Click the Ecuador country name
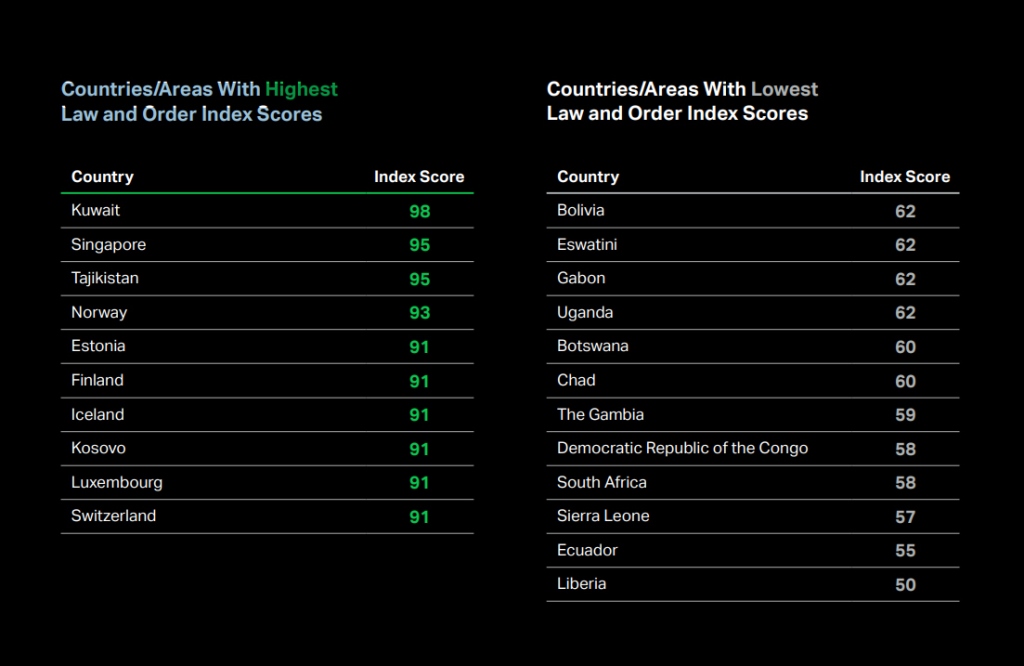This screenshot has height=666, width=1024. click(587, 550)
